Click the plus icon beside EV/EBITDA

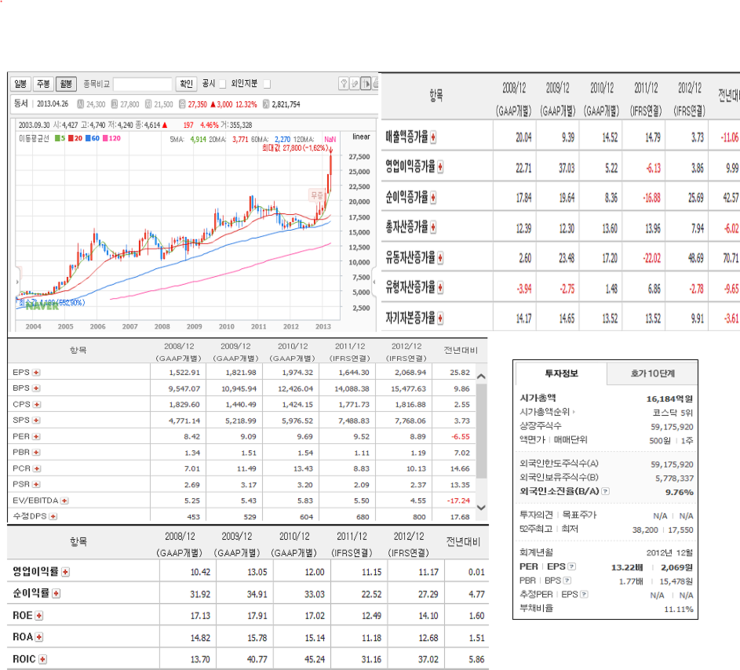pos(65,501)
